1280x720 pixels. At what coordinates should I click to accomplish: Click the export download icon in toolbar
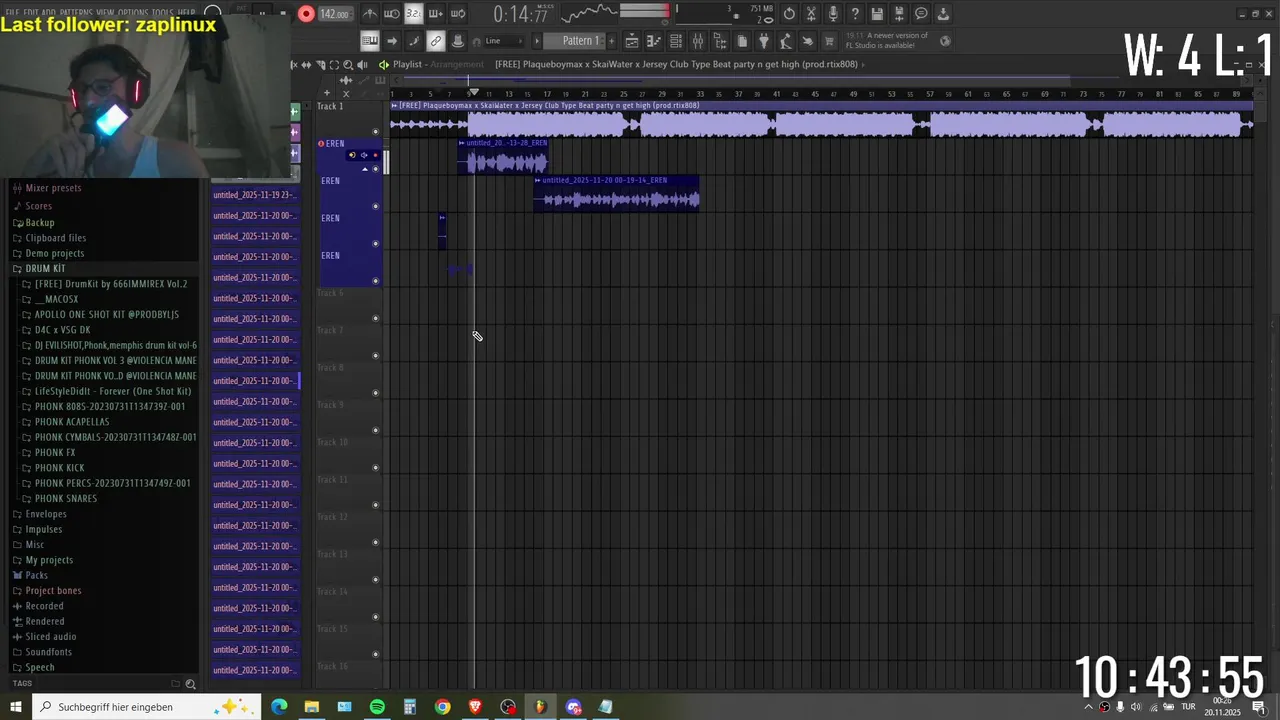pyautogui.click(x=943, y=14)
